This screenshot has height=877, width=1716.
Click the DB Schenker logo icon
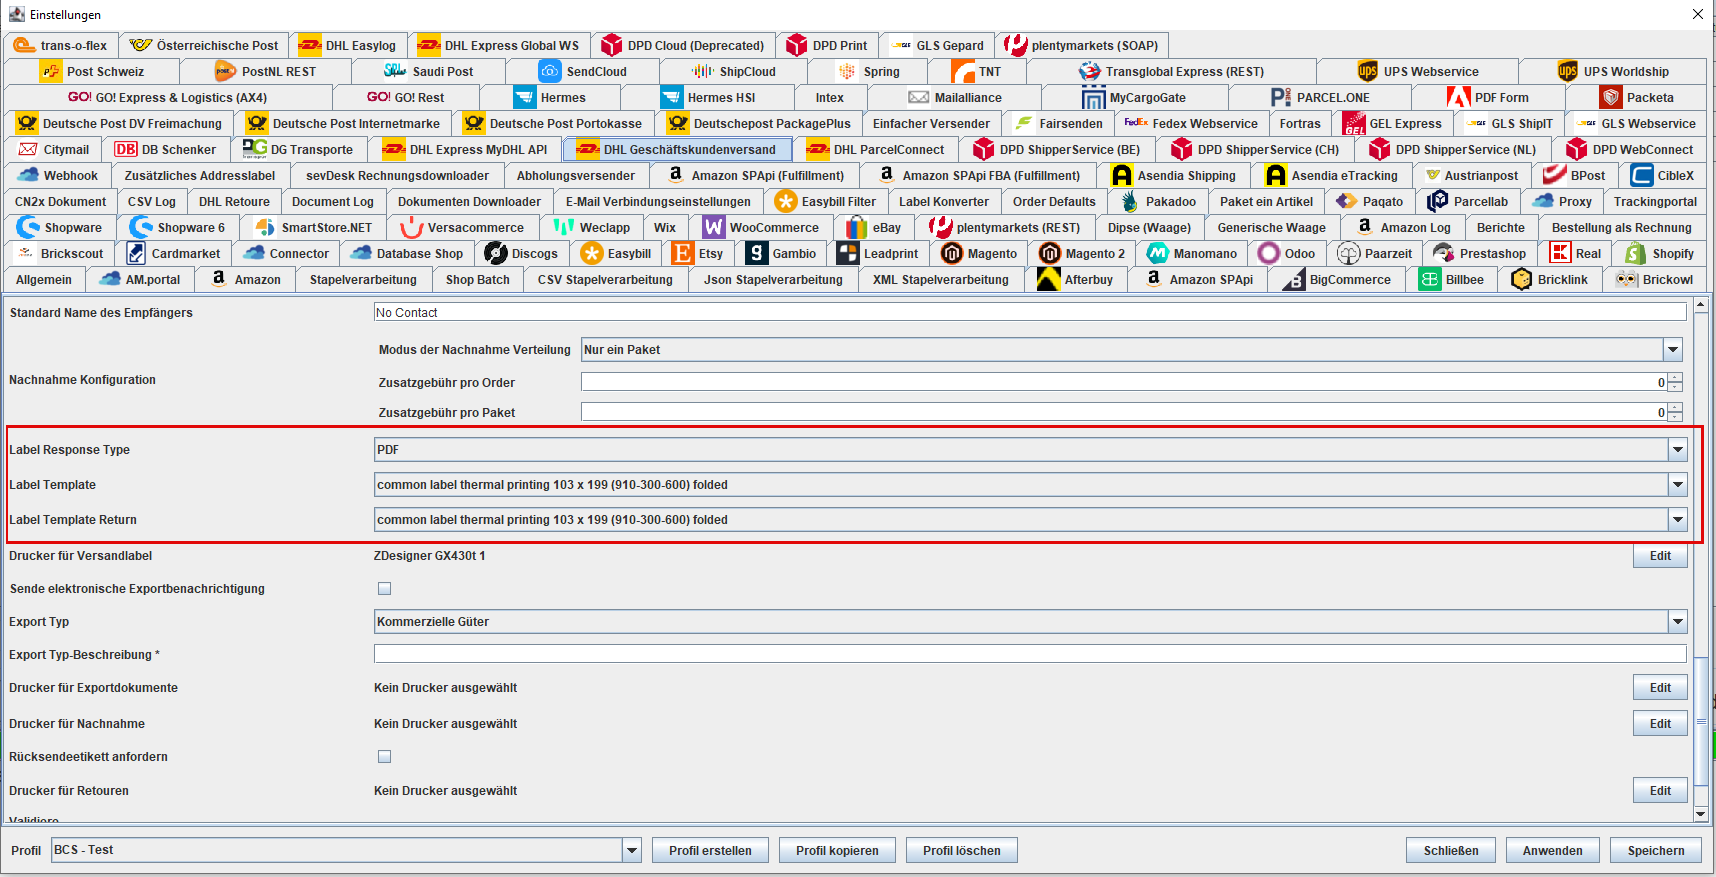tap(125, 149)
